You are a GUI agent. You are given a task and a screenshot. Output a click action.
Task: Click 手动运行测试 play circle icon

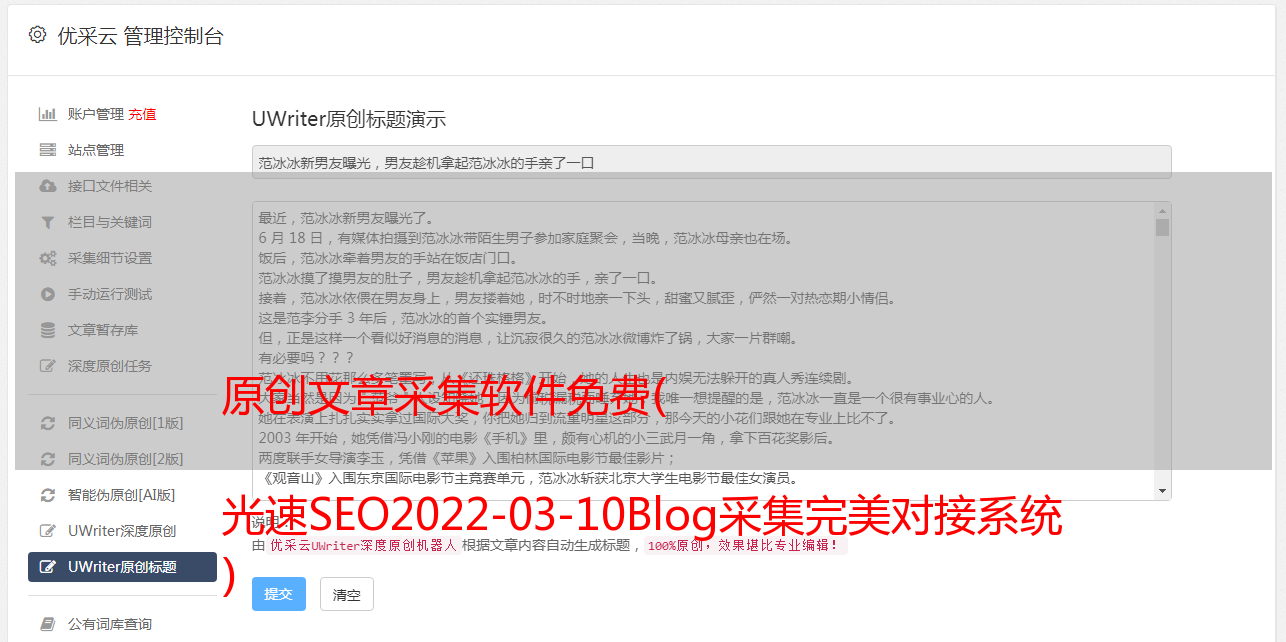click(47, 294)
